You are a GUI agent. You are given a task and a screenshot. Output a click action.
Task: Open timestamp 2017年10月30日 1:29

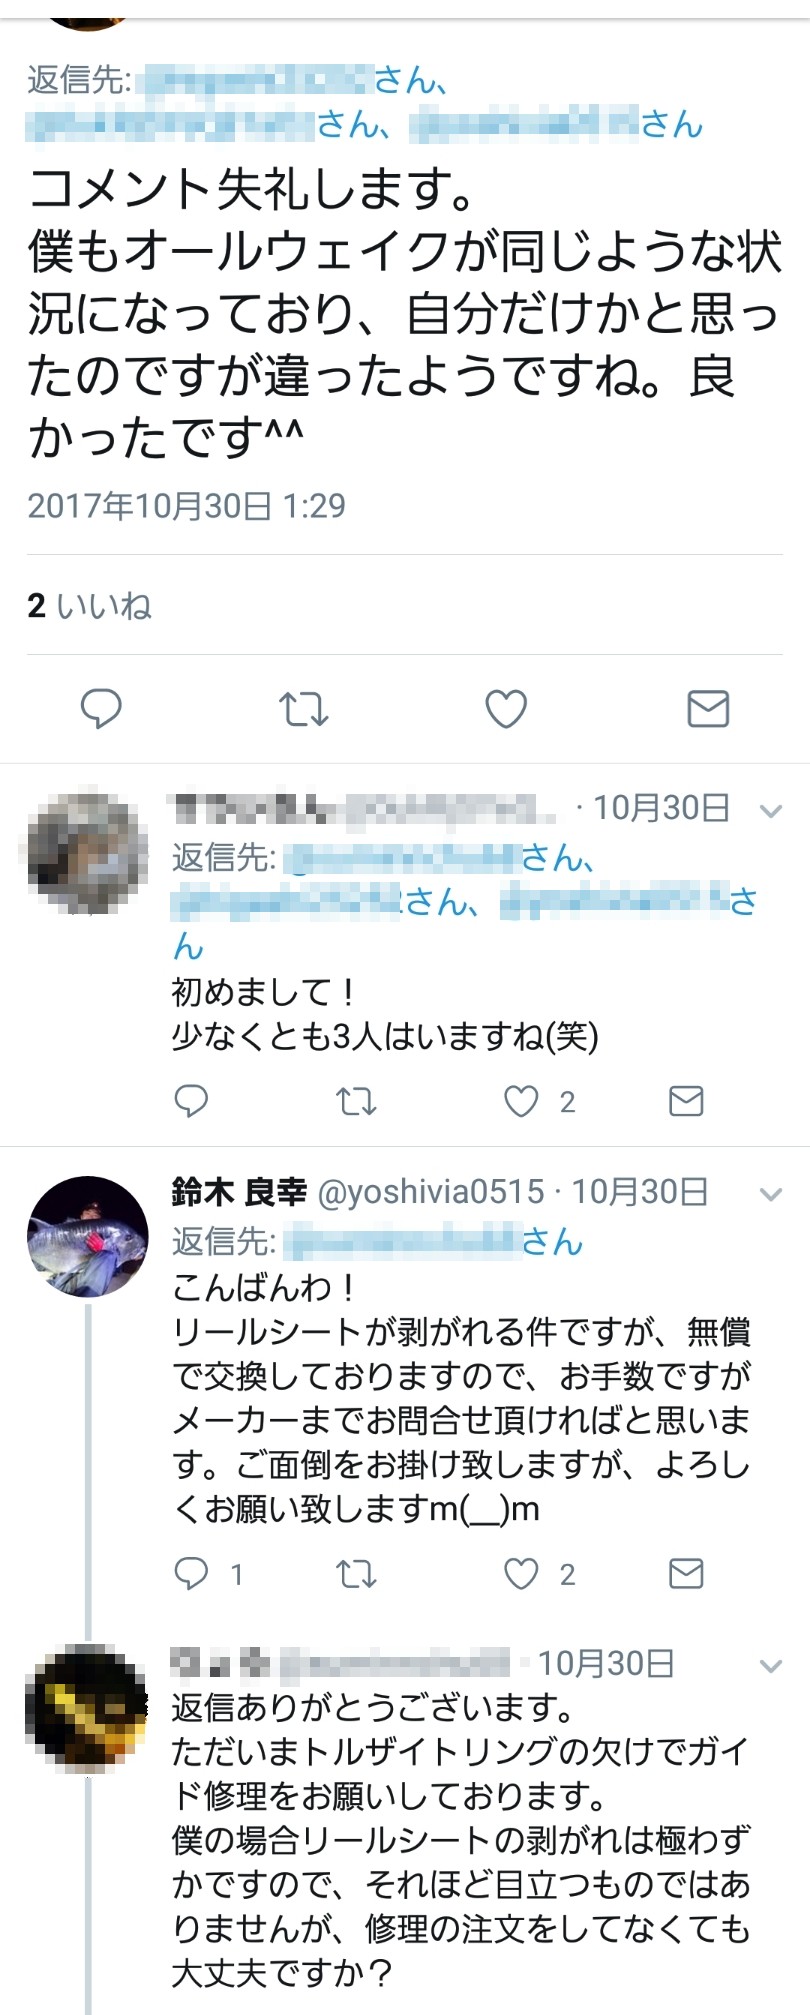[186, 506]
